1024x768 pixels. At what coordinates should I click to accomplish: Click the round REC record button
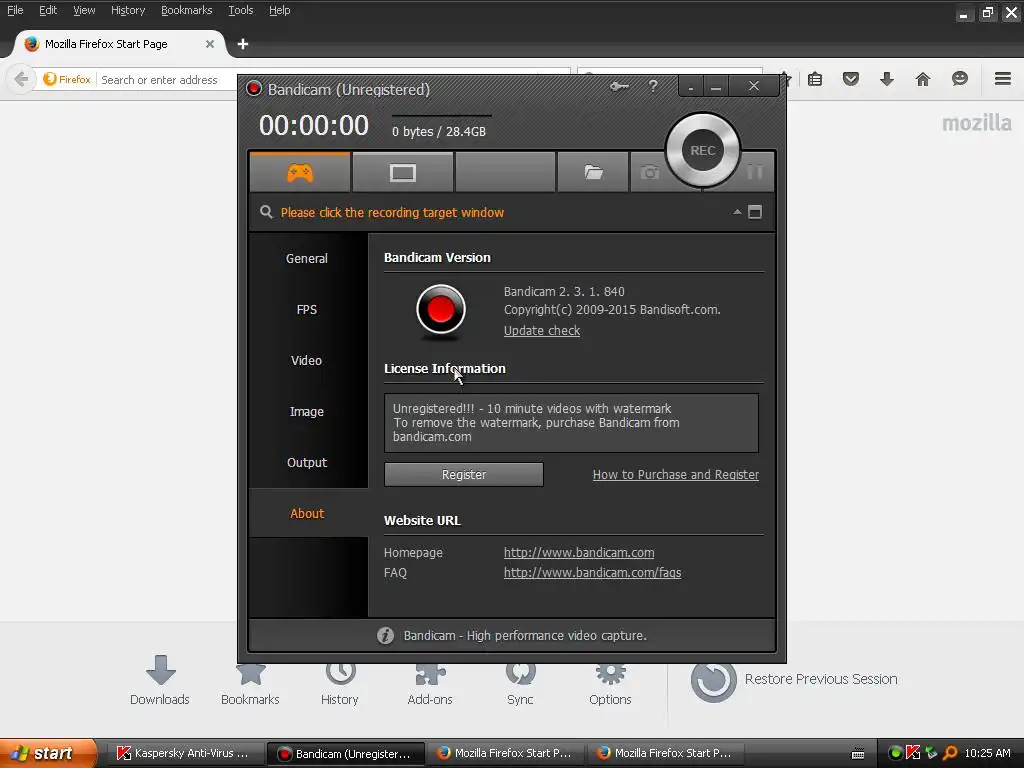703,150
